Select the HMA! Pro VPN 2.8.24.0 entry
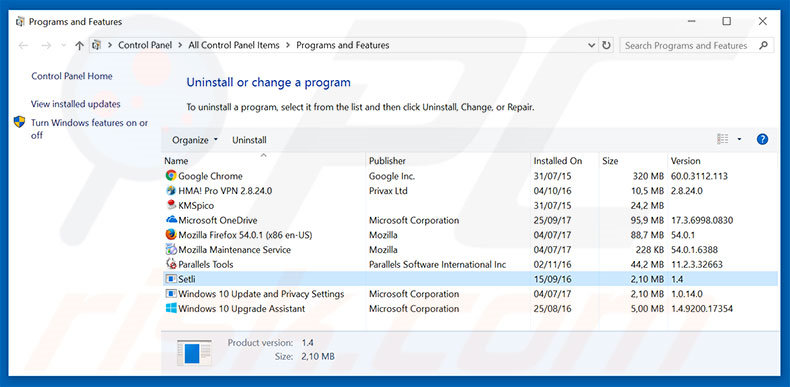Screen dimensions: 790x387 click(x=225, y=190)
